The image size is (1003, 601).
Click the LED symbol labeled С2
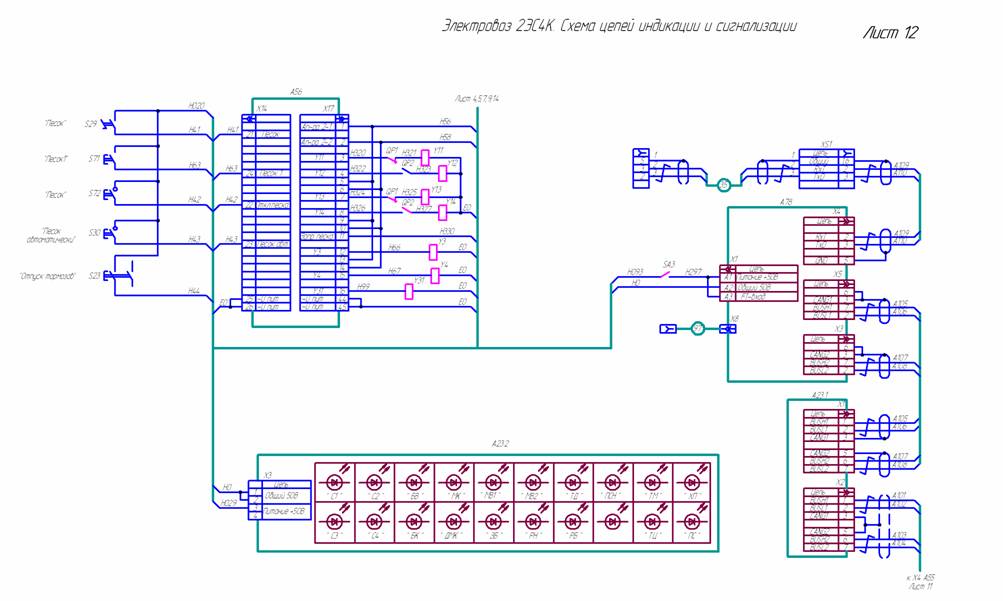(x=374, y=481)
